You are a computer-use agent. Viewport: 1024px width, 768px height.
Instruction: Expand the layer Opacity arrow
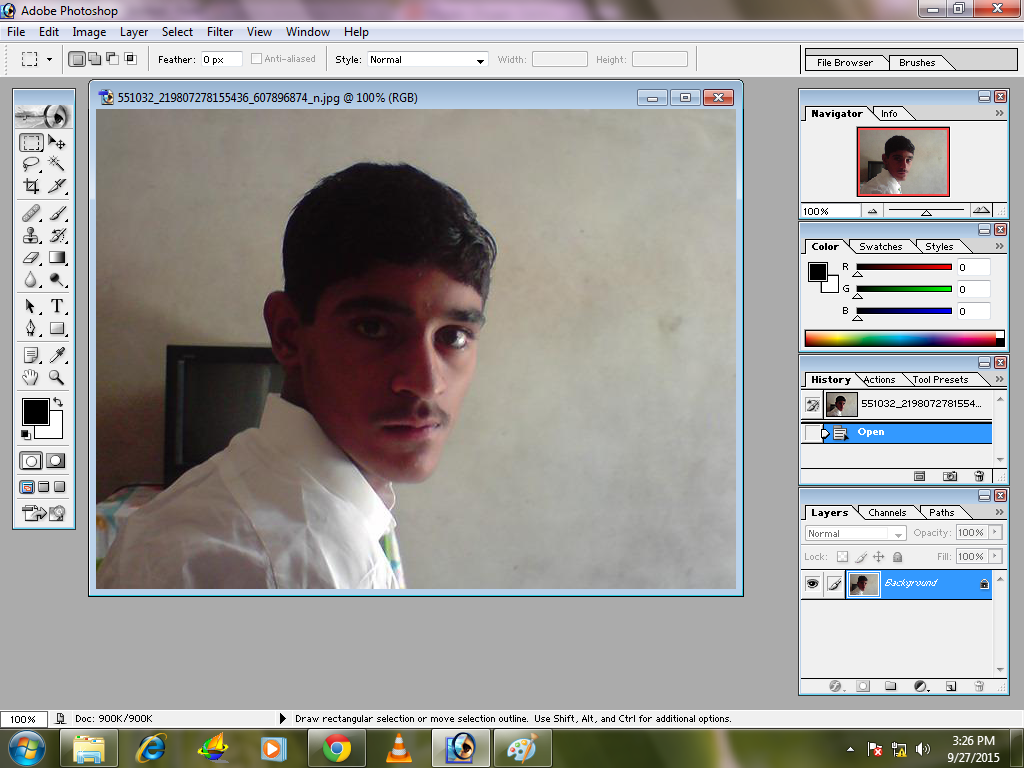tap(996, 533)
